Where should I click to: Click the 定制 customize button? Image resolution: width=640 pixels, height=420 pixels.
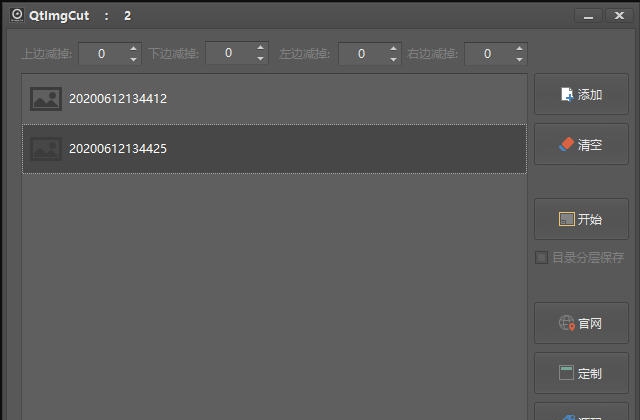coord(581,373)
